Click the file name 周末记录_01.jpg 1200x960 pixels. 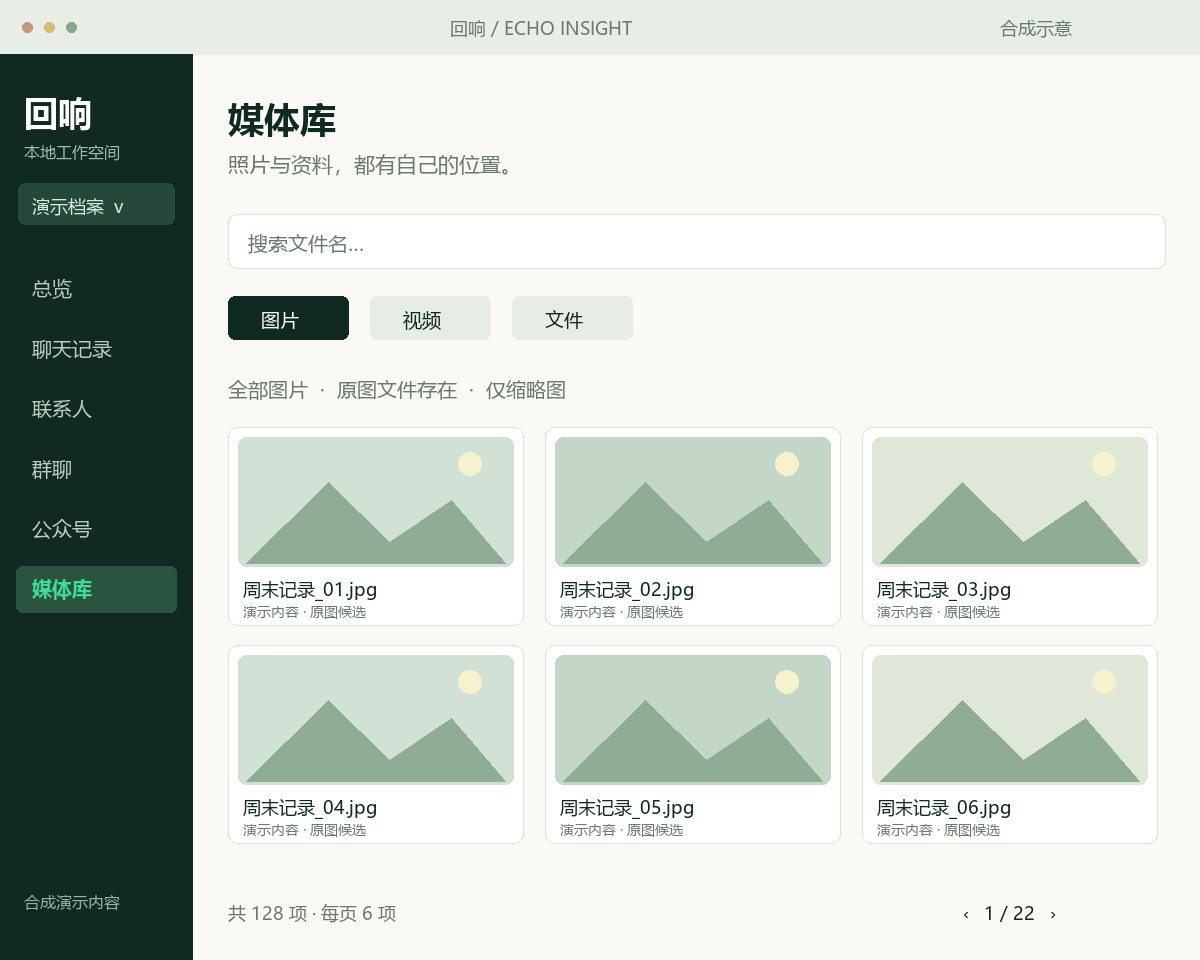310,590
